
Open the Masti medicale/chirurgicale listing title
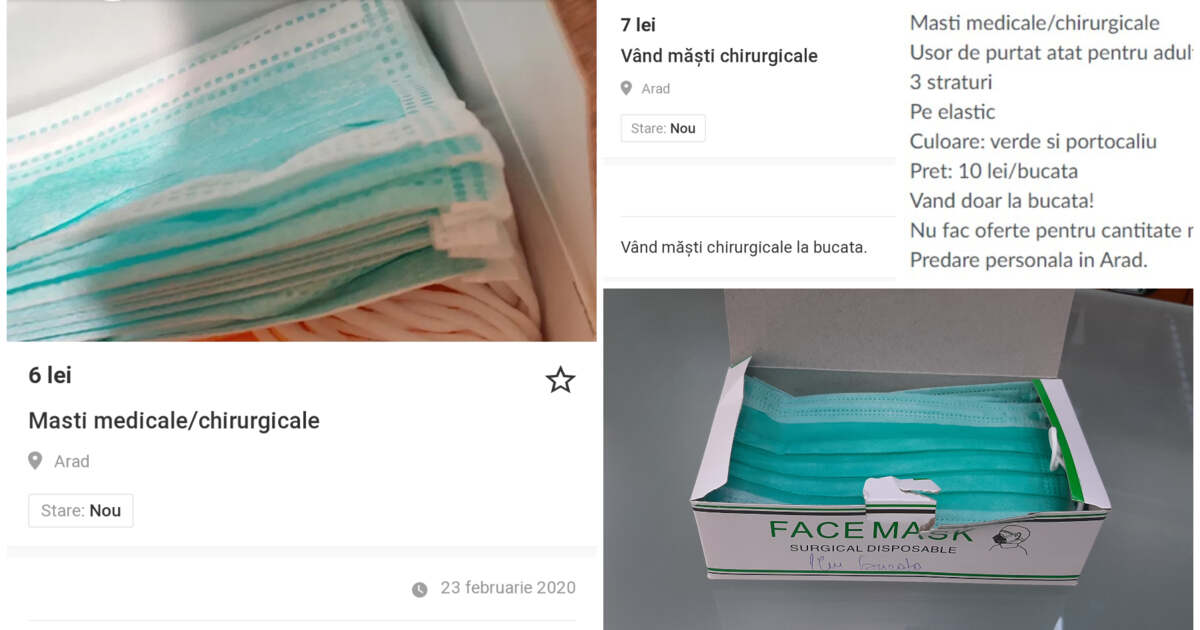174,421
